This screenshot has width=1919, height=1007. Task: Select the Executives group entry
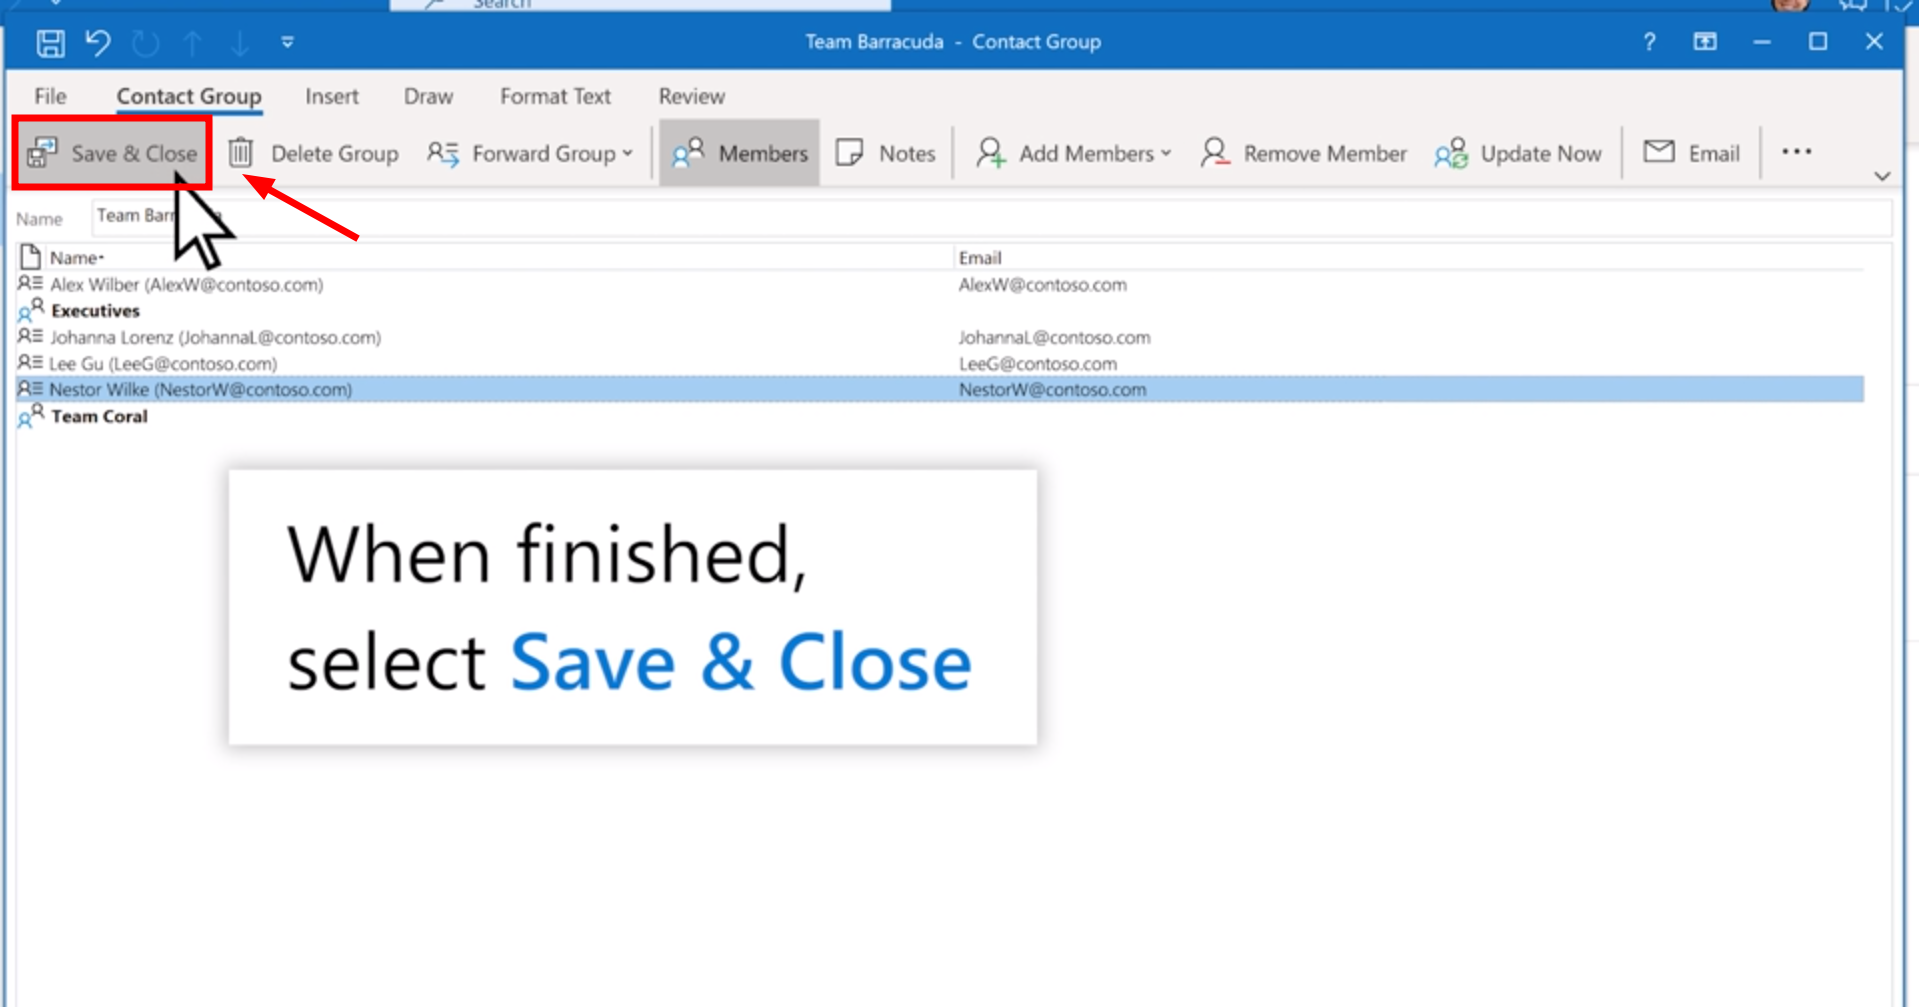pyautogui.click(x=95, y=310)
